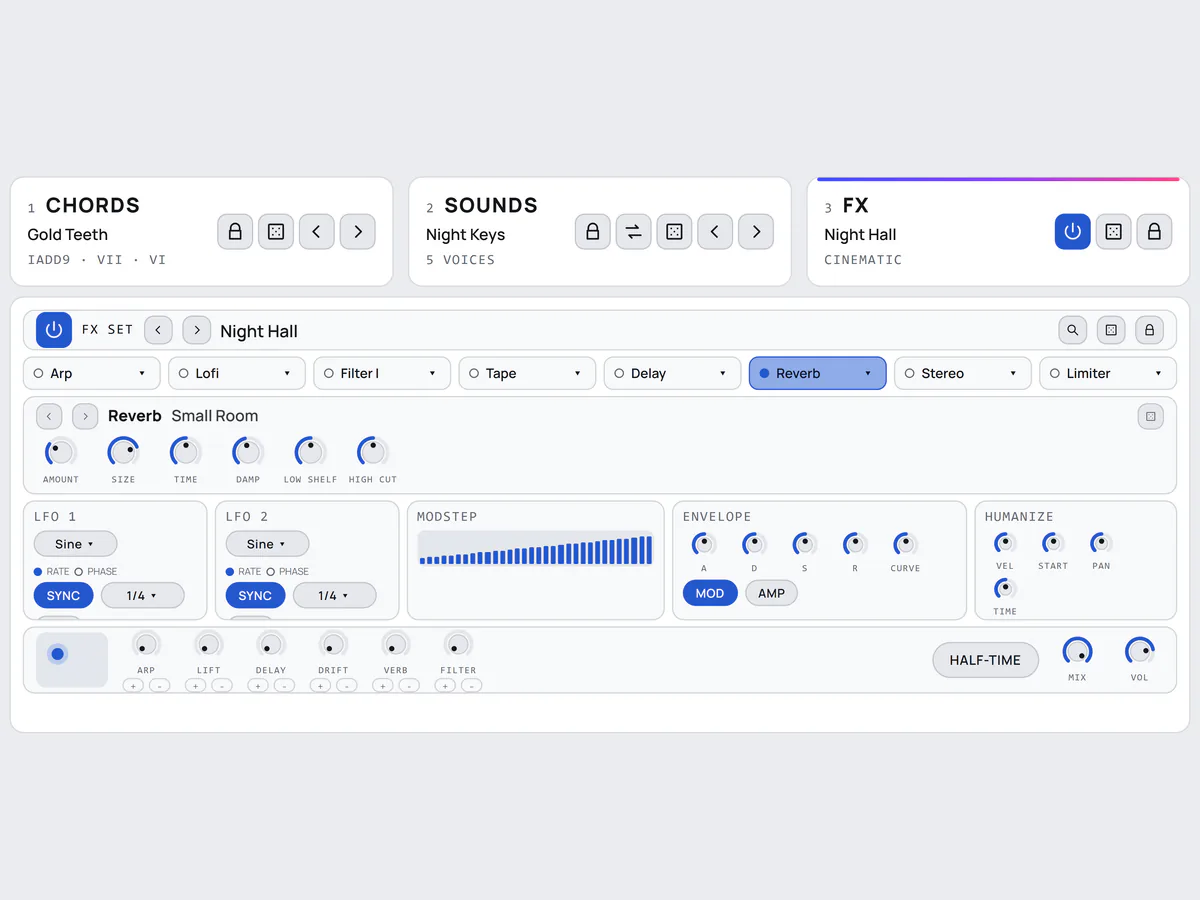Click the minus button under LIFT knob
Screen dimensions: 1200x900
(222, 686)
